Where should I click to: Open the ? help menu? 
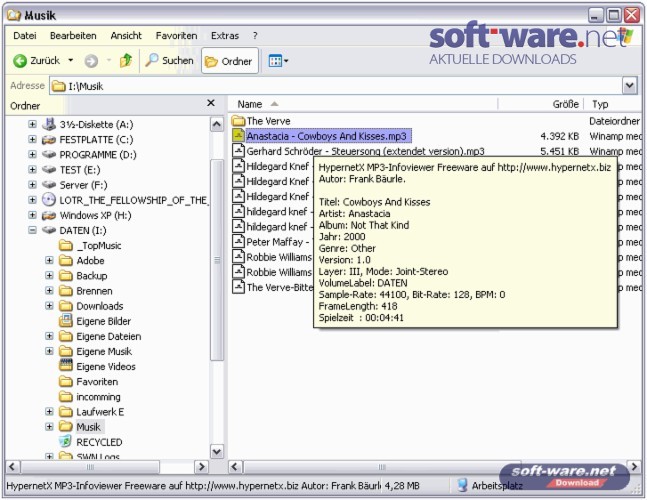click(255, 36)
